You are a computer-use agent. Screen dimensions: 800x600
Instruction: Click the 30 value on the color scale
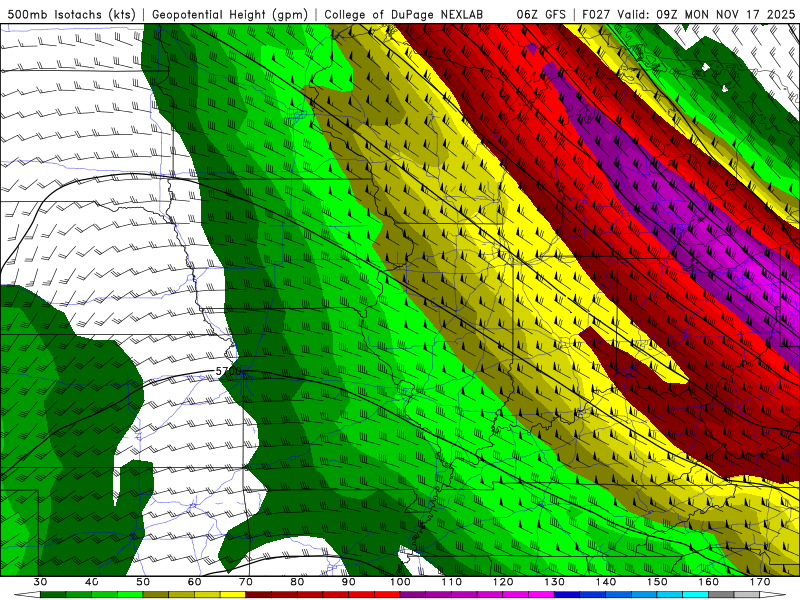click(40, 582)
